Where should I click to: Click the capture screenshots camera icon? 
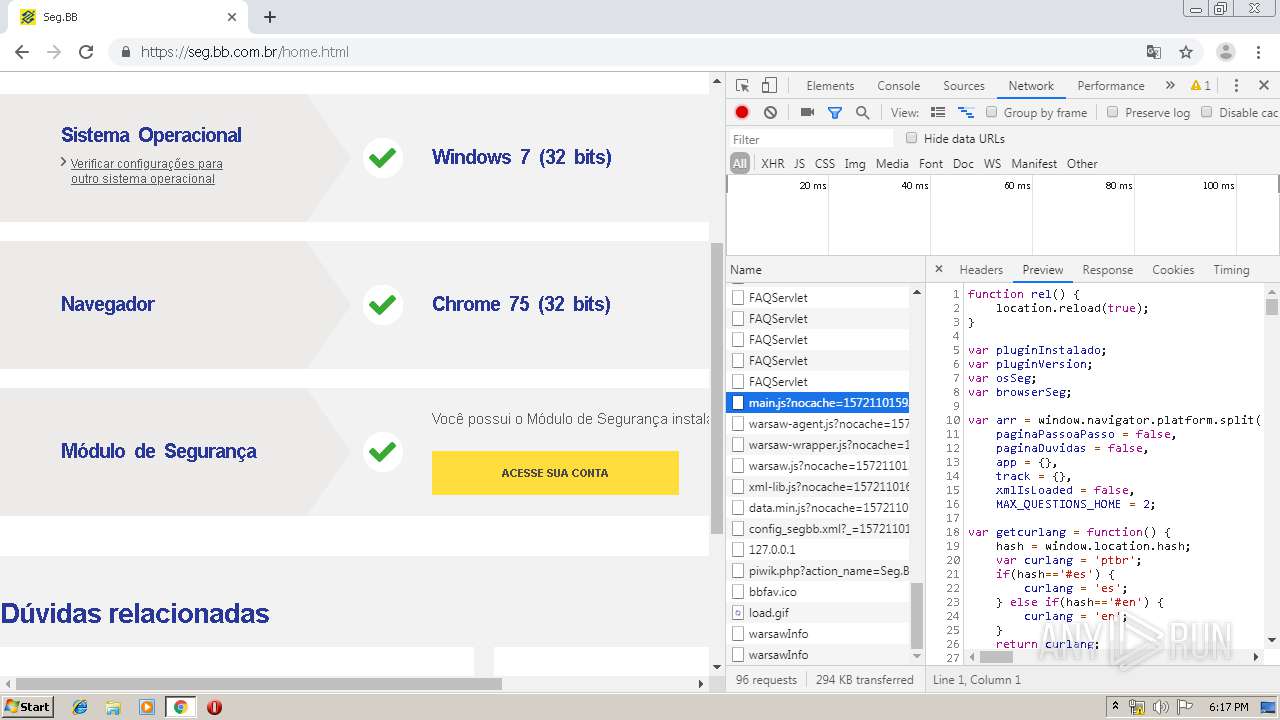coord(807,113)
